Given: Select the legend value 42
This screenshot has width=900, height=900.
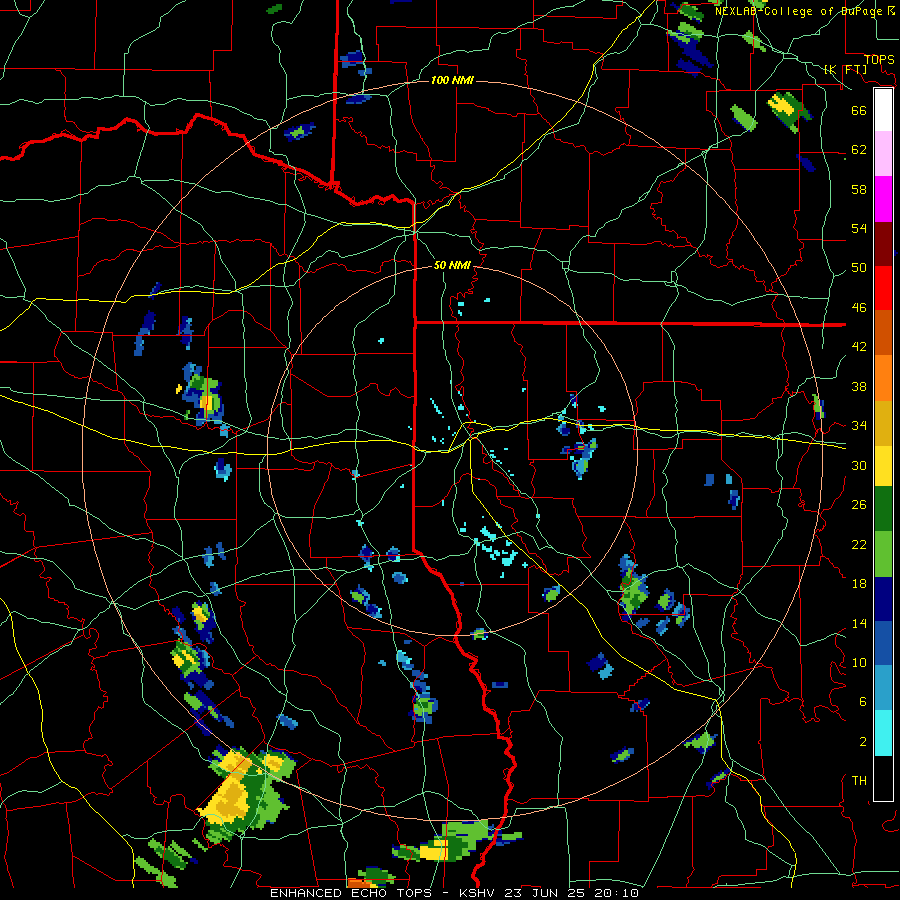Looking at the screenshot, I should [859, 347].
